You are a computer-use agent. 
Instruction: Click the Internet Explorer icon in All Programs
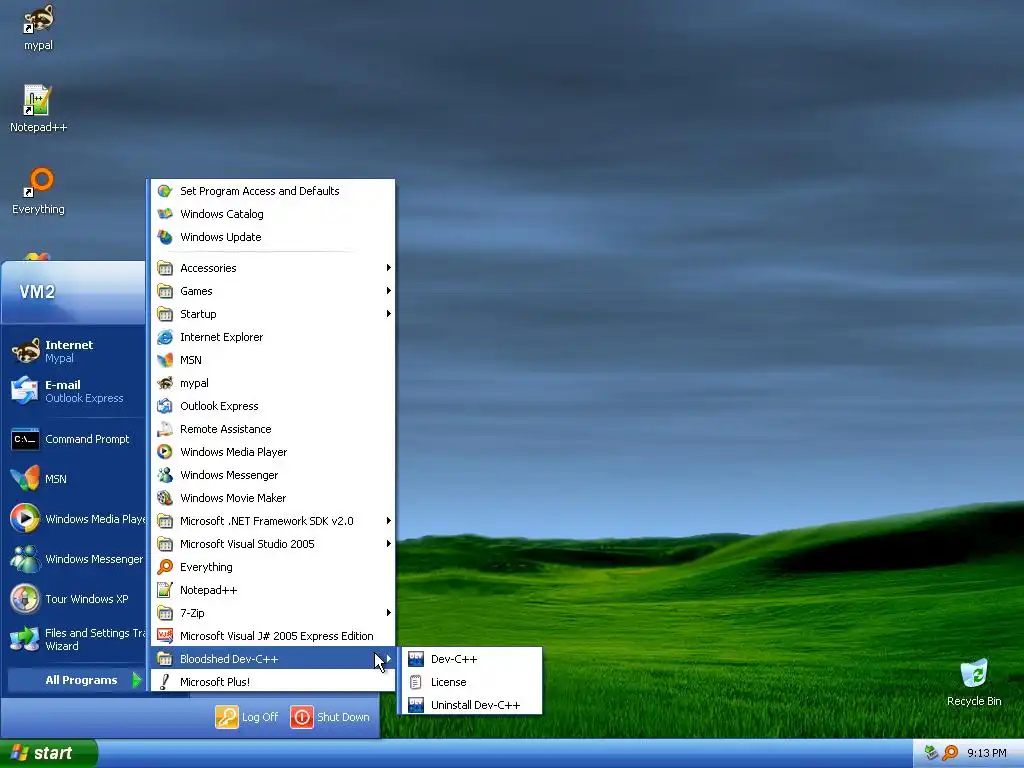click(165, 338)
